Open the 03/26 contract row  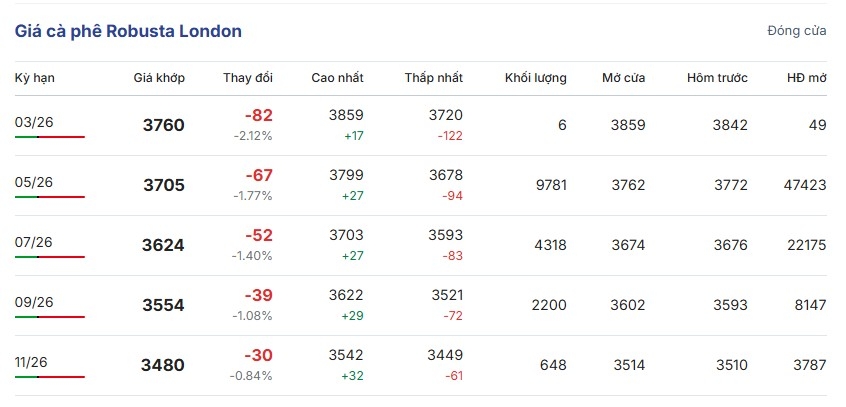coord(420,126)
